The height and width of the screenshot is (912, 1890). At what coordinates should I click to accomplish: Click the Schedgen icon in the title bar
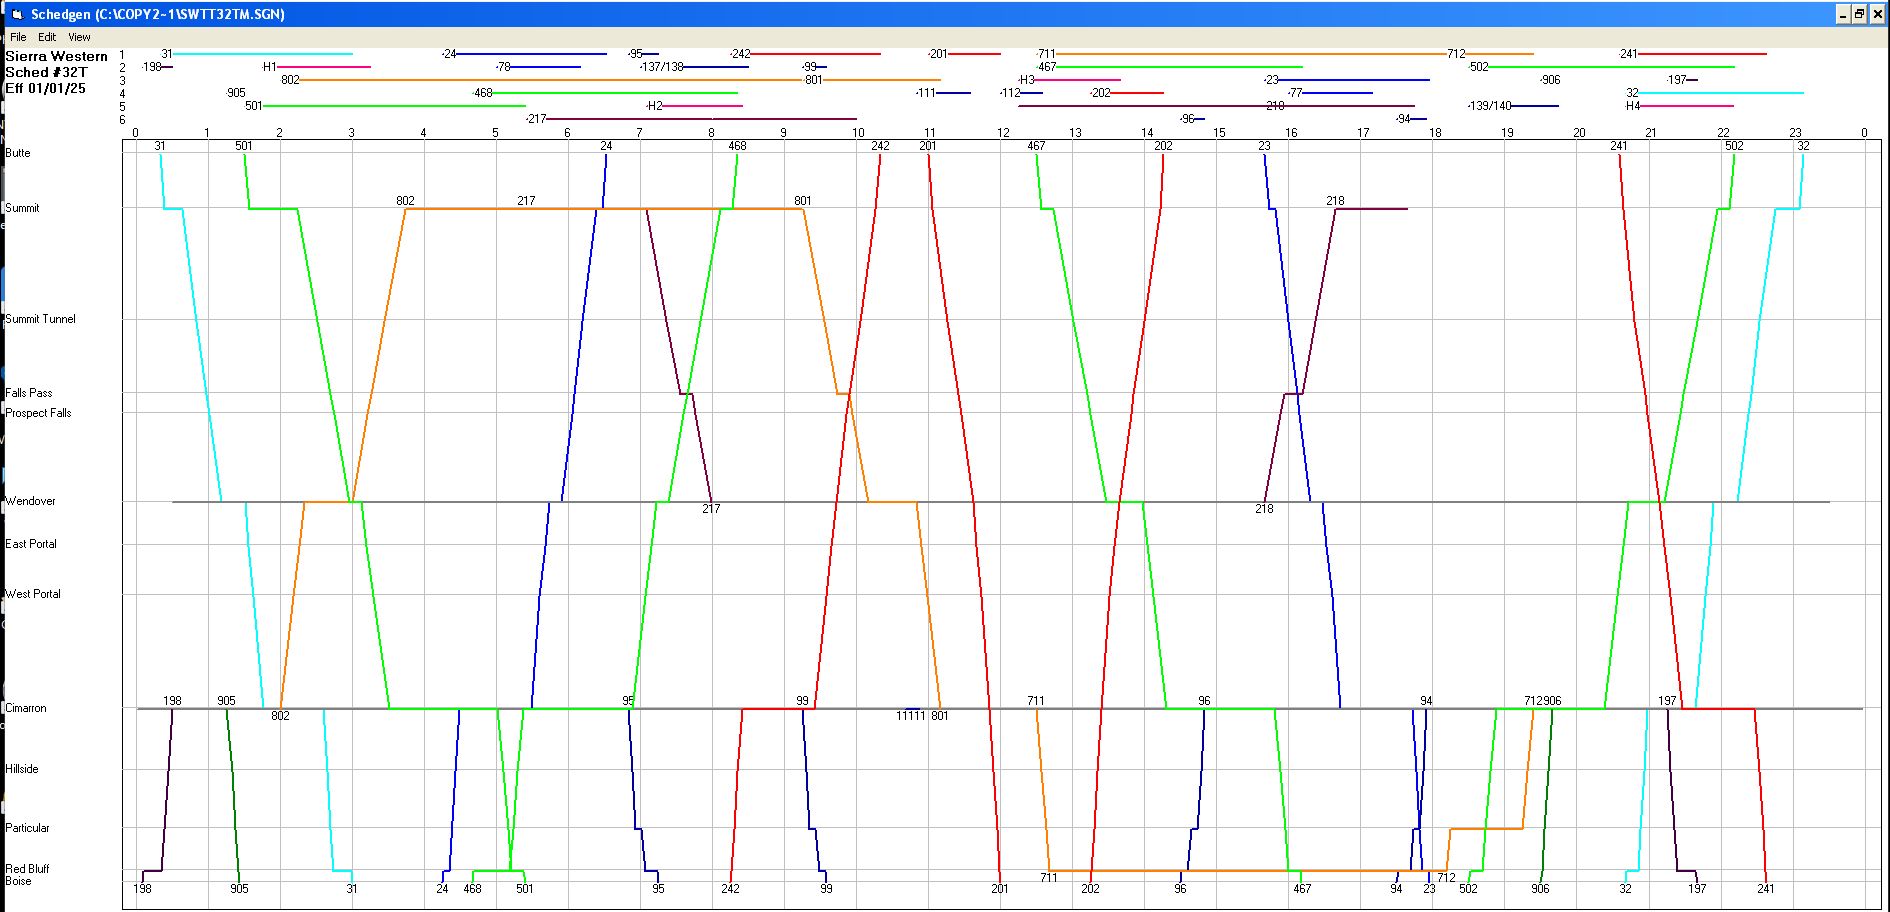(x=16, y=14)
